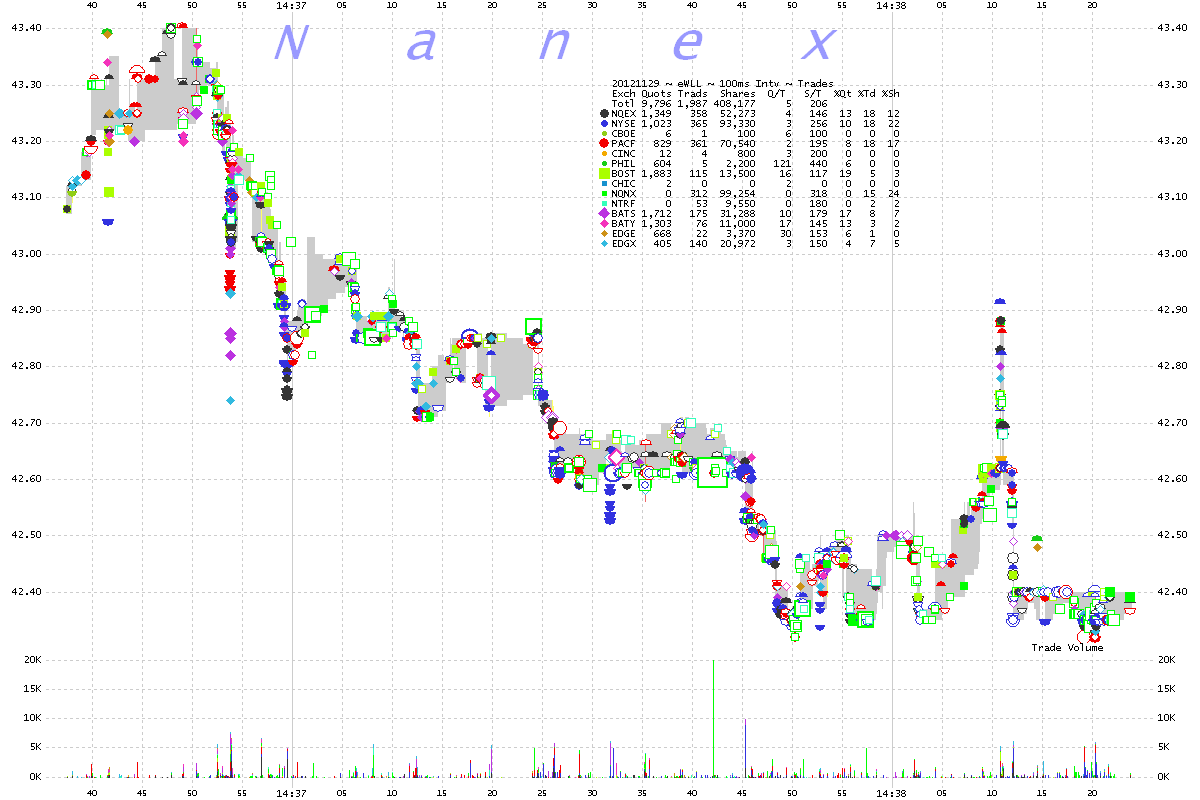
Task: Click the 'Totl' row label in the legend
Action: click(x=624, y=104)
